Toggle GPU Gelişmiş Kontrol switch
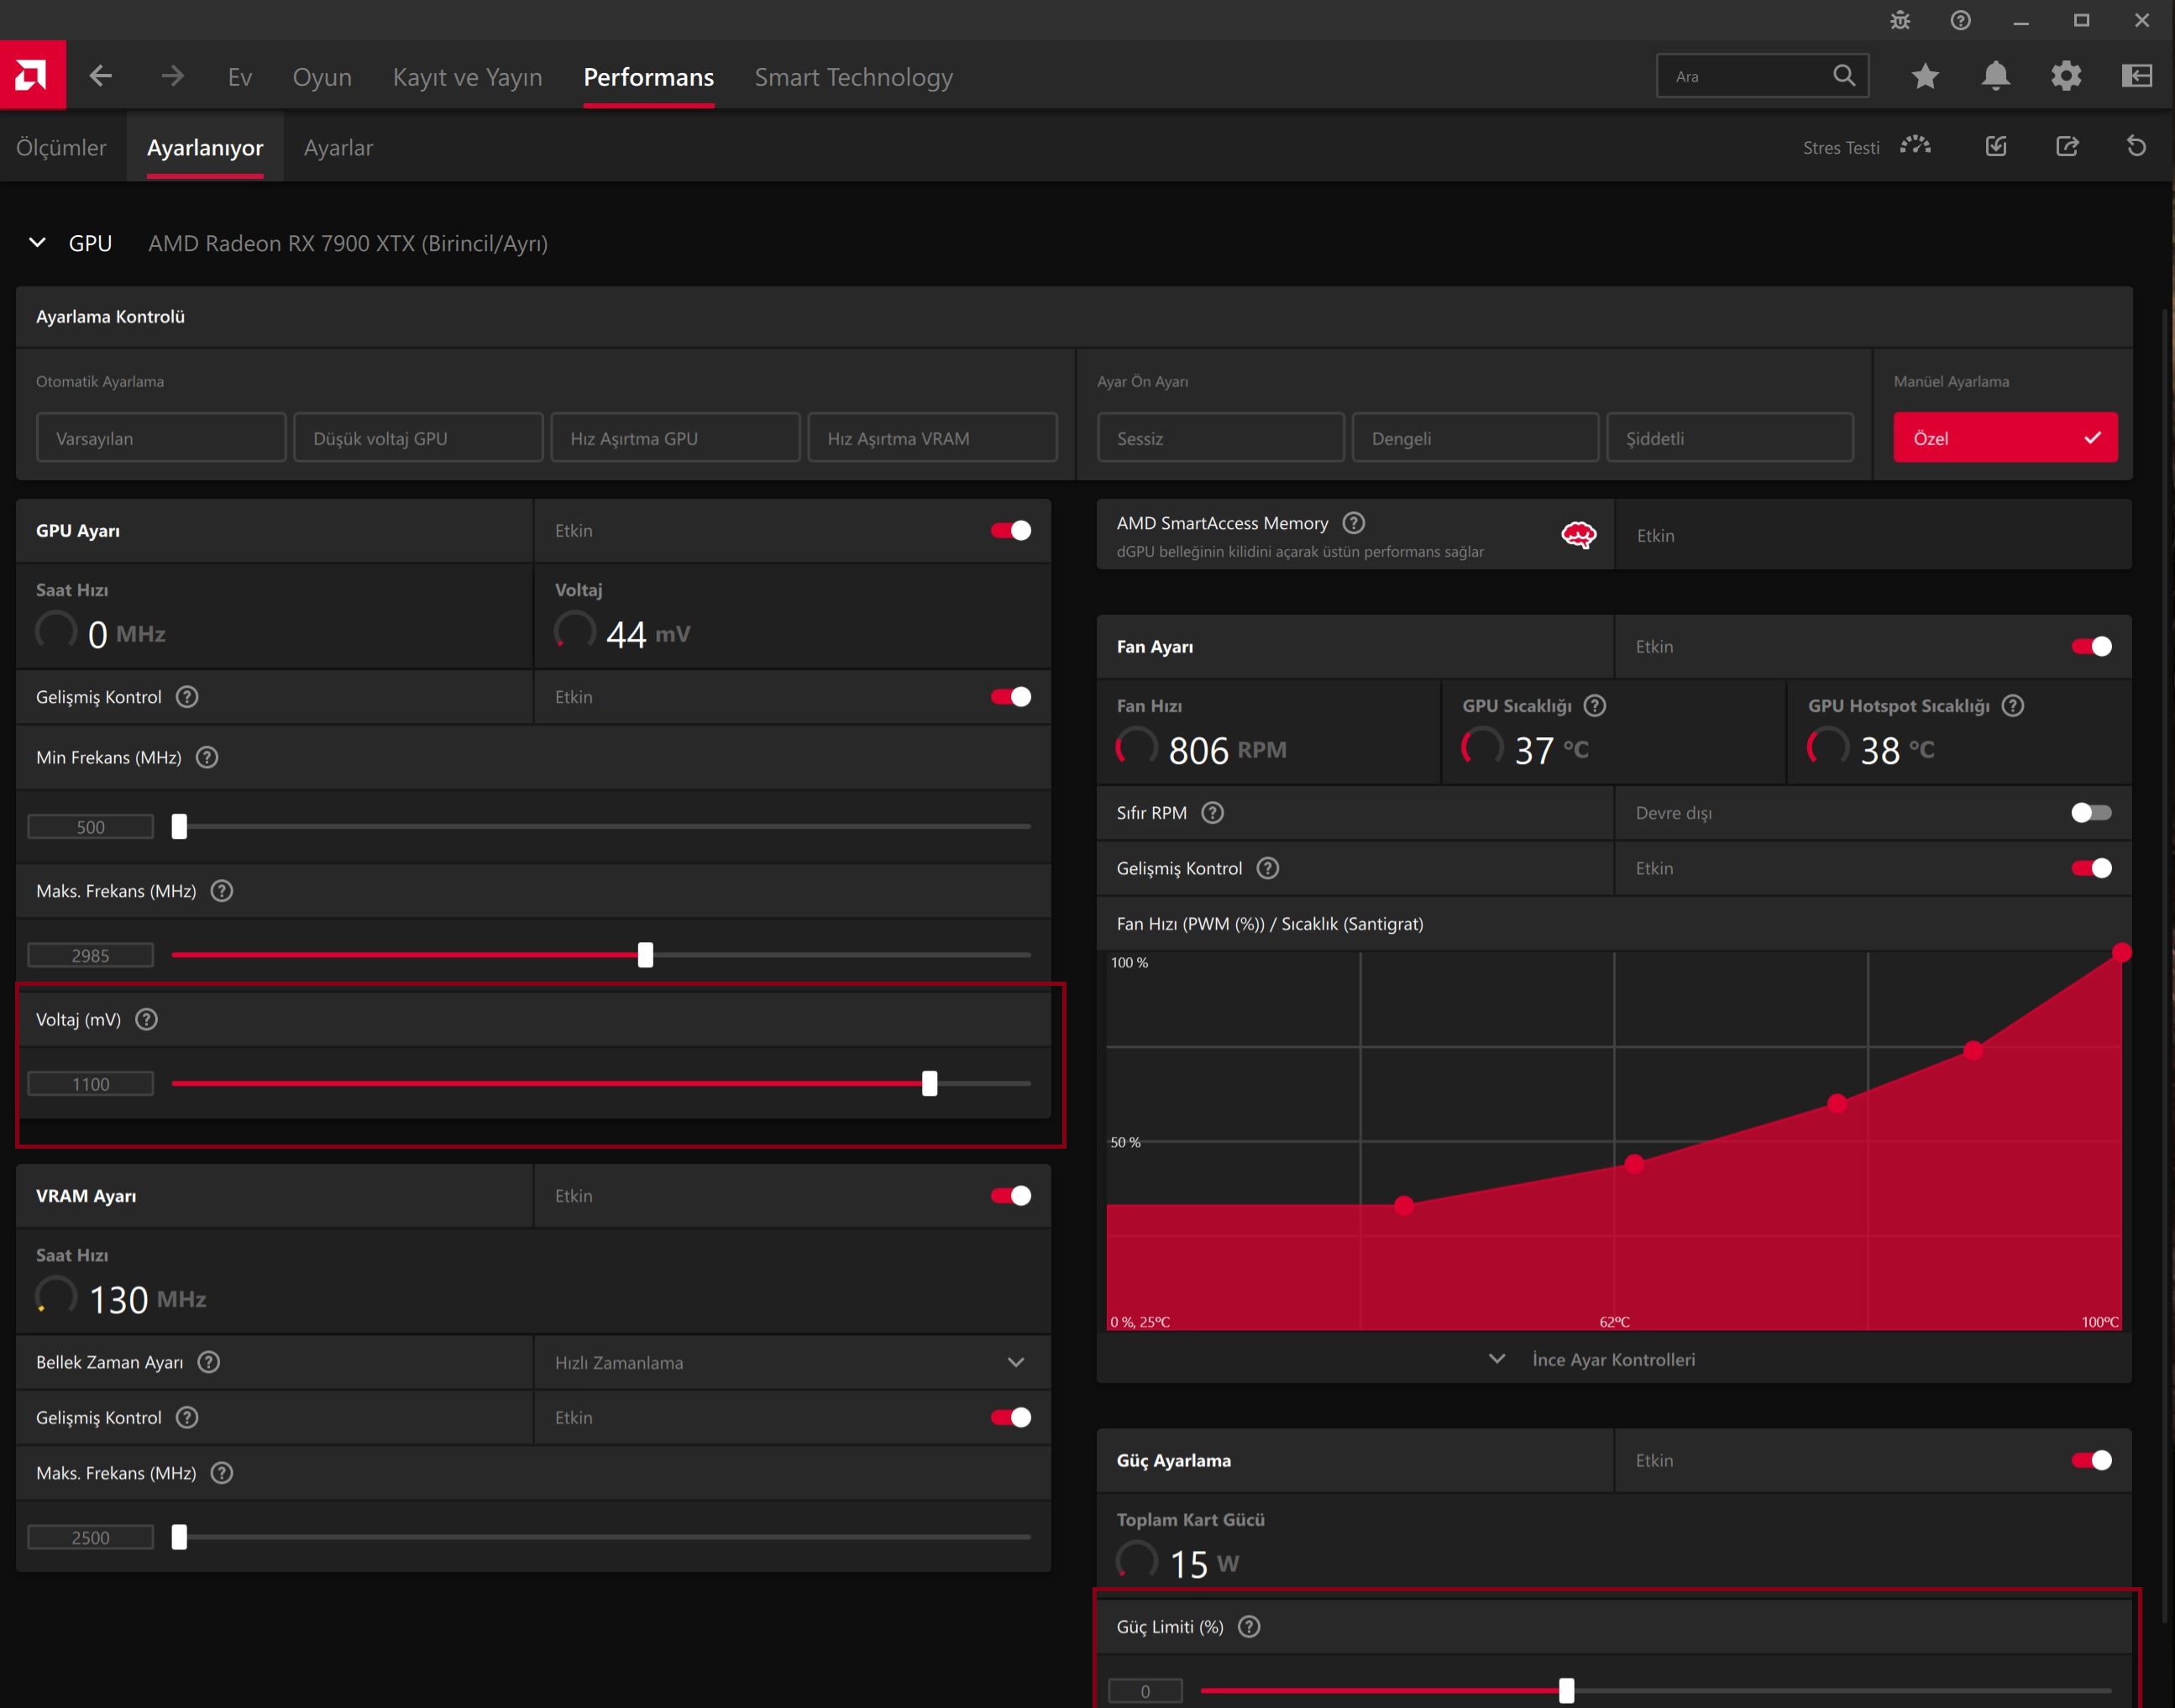Screen dimensions: 2175x1708 point(1010,697)
